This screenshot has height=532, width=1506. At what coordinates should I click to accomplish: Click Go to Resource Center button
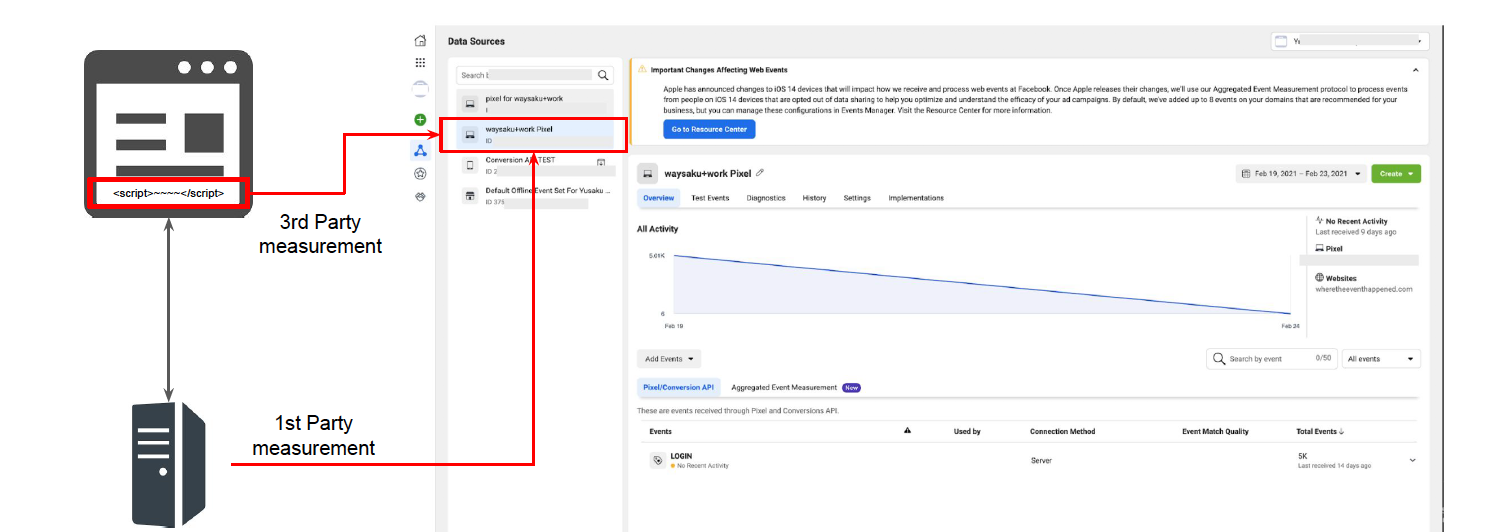point(709,130)
